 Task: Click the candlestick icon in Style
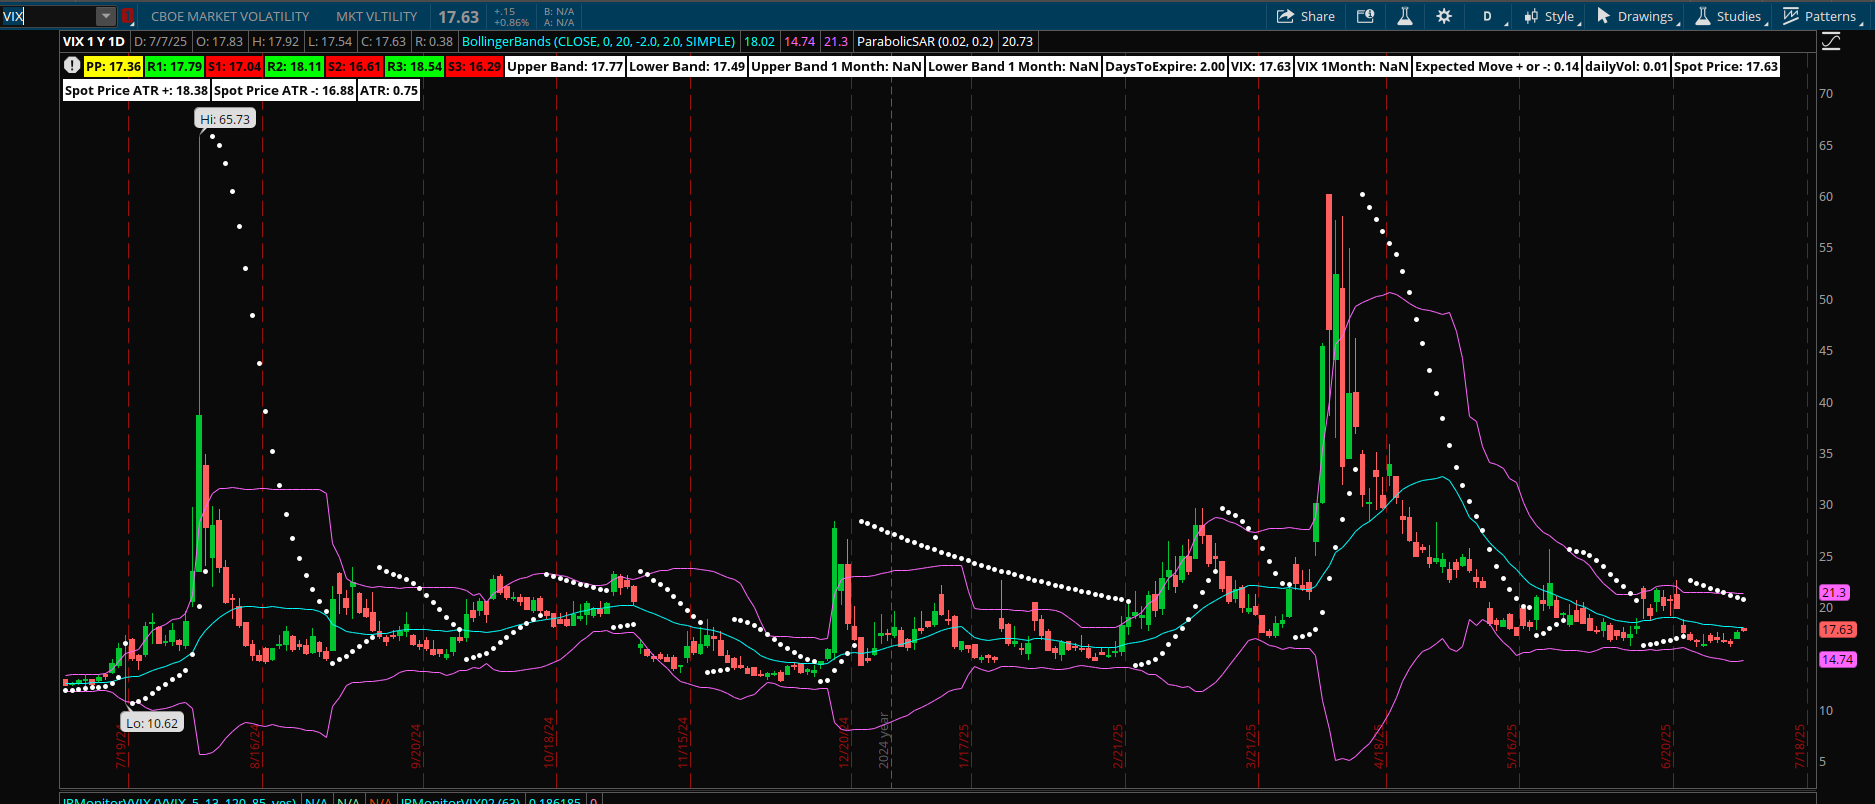click(1531, 16)
